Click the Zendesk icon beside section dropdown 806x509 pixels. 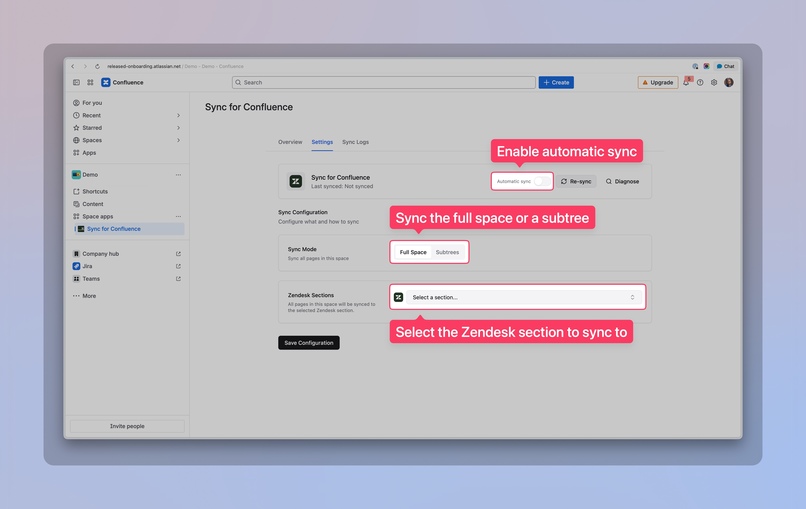pos(398,297)
